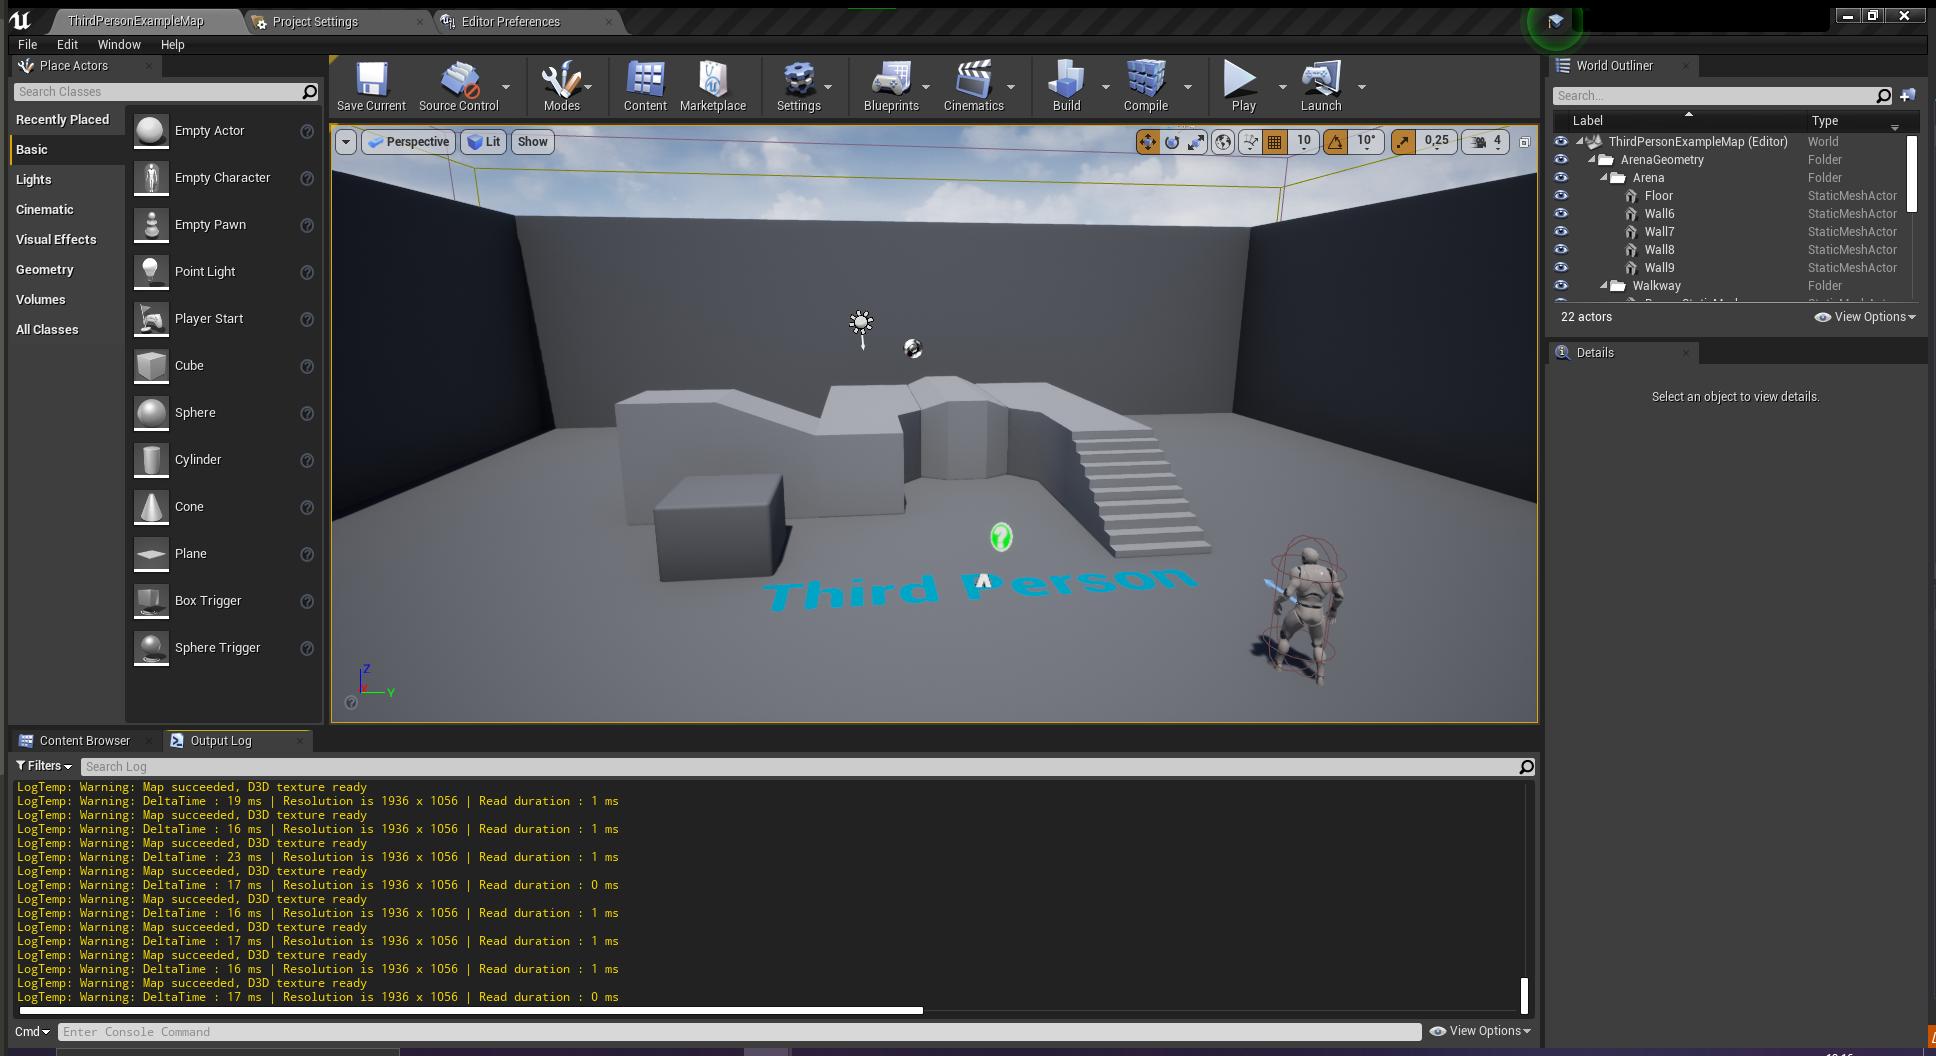Open help for Sphere Trigger actor
Viewport: 1936px width, 1056px height.
tap(307, 648)
